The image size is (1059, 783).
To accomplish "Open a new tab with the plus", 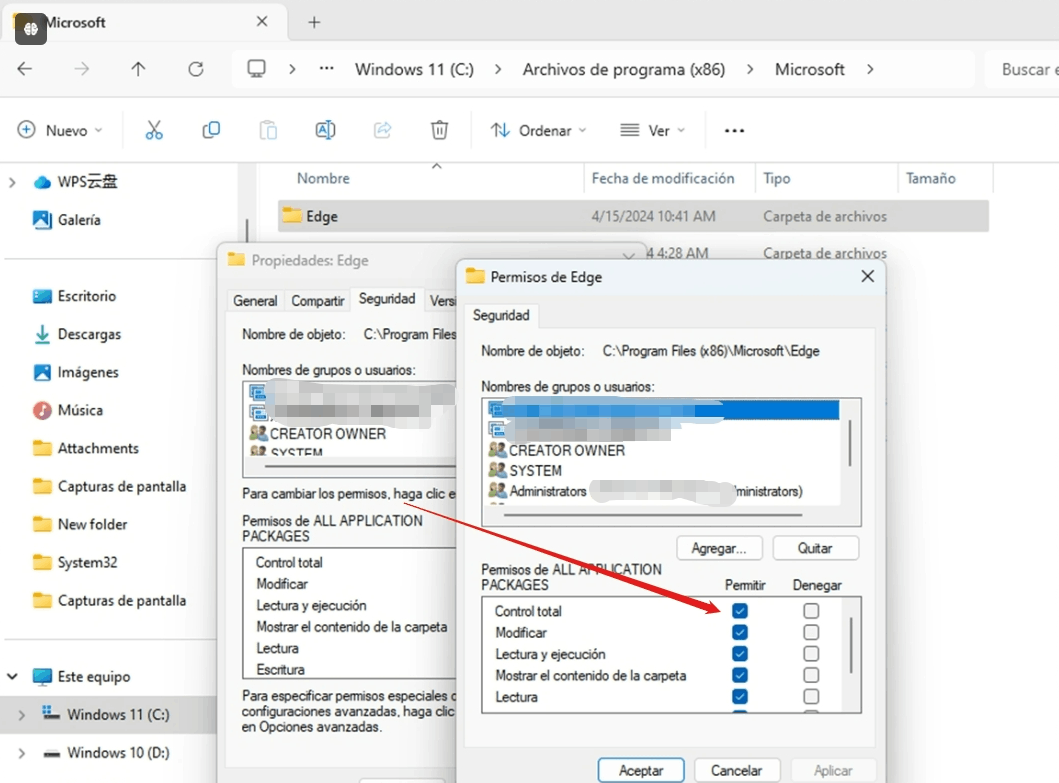I will [x=314, y=22].
